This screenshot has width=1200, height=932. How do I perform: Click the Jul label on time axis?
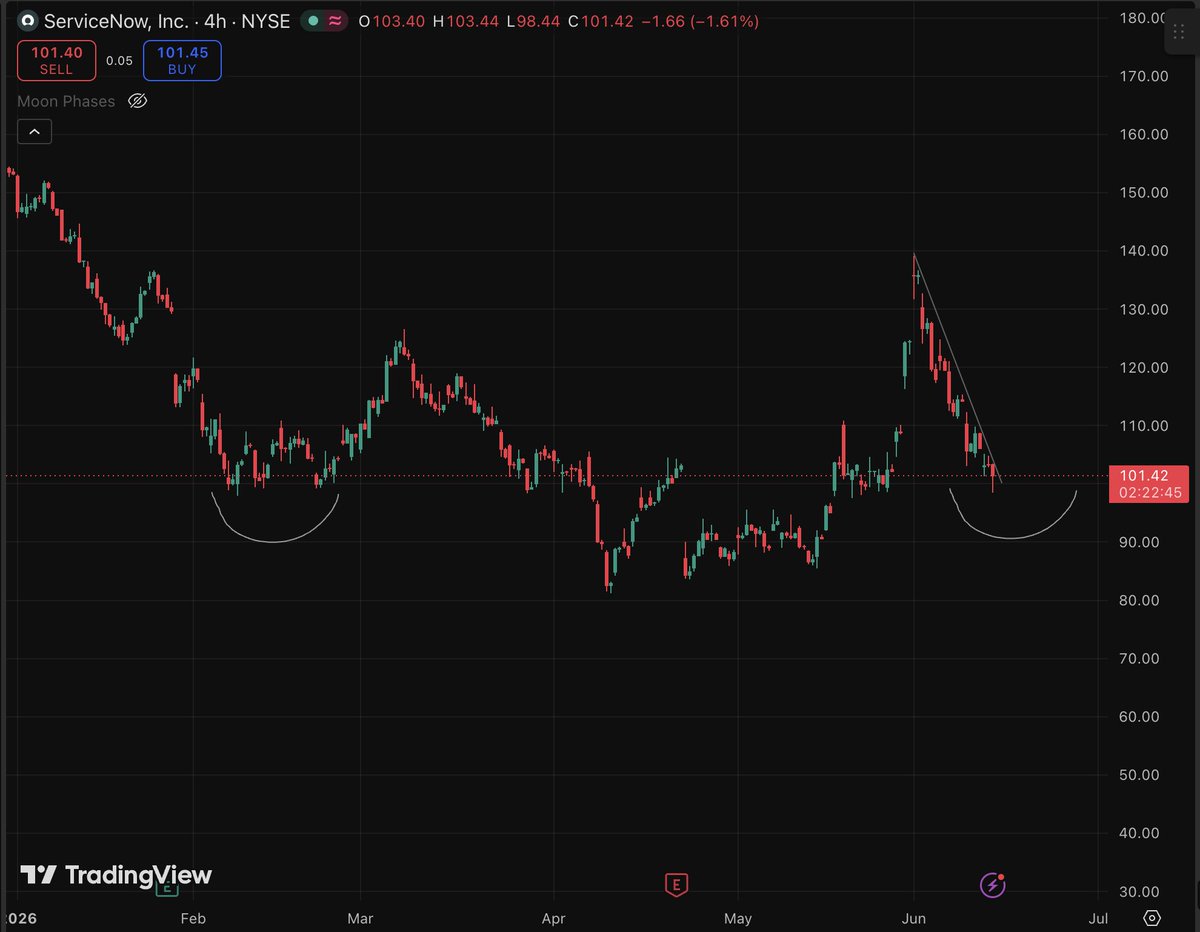pyautogui.click(x=1097, y=918)
